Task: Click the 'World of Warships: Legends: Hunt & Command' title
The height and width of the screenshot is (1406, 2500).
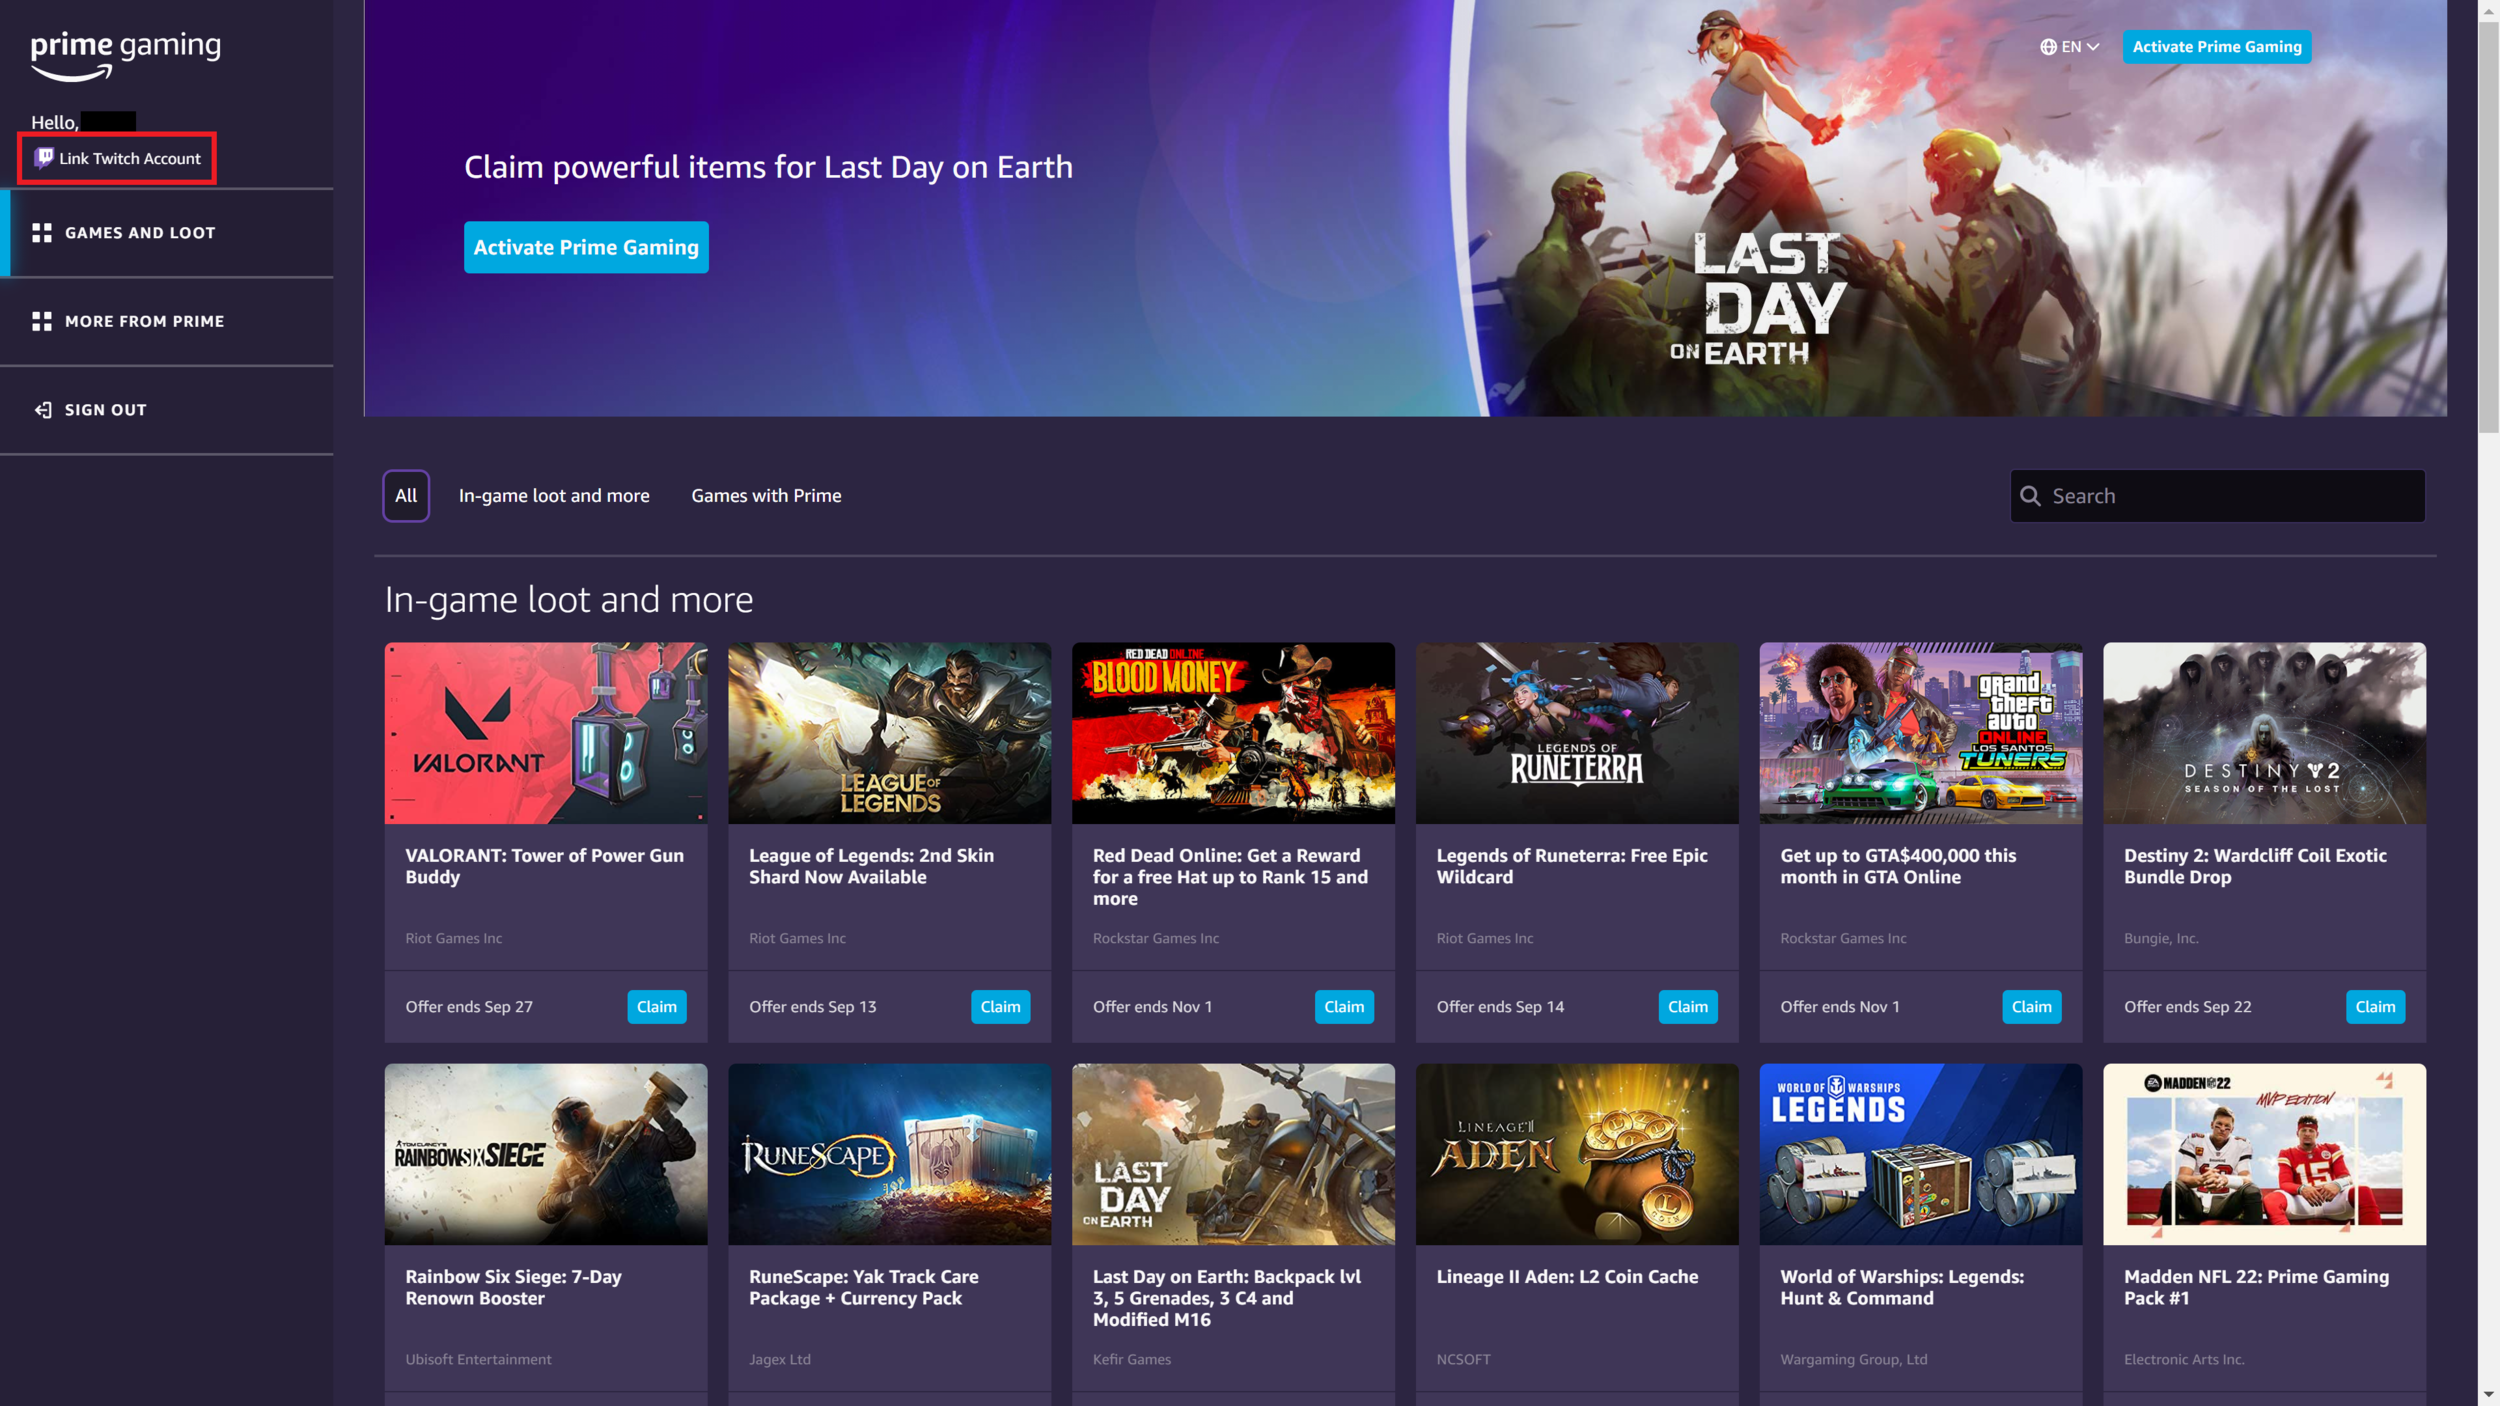Action: (1902, 1287)
